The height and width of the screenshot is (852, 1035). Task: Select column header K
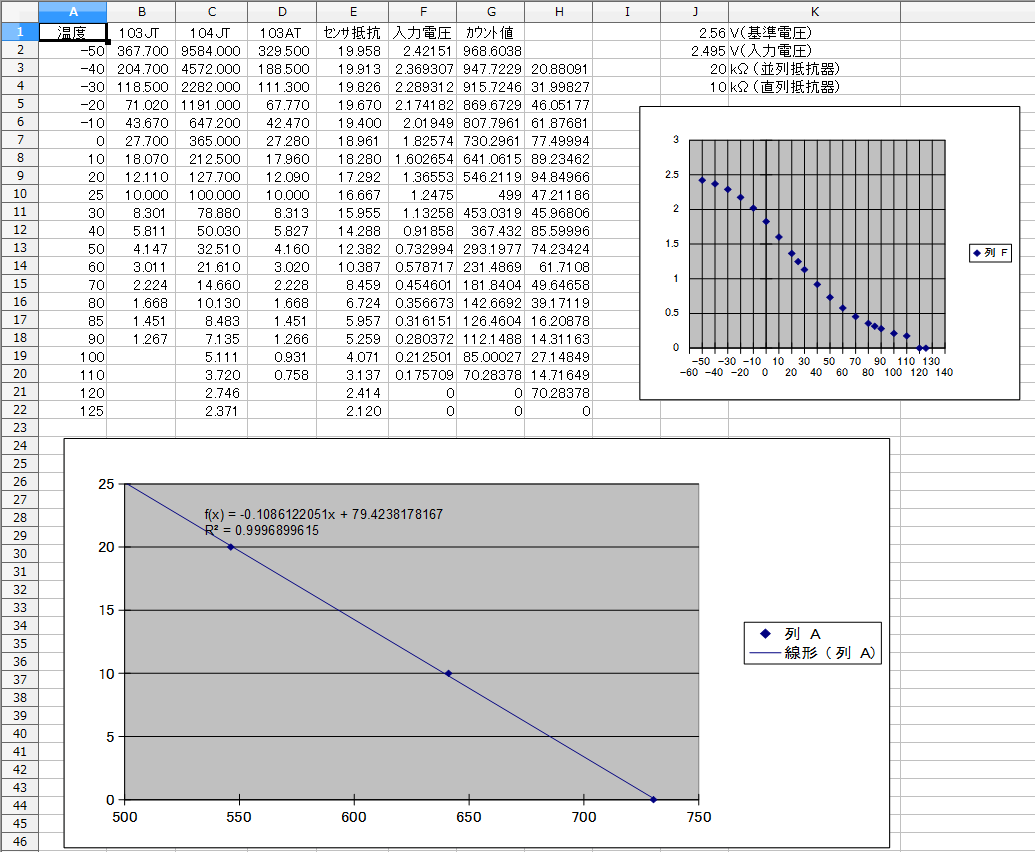coord(813,11)
